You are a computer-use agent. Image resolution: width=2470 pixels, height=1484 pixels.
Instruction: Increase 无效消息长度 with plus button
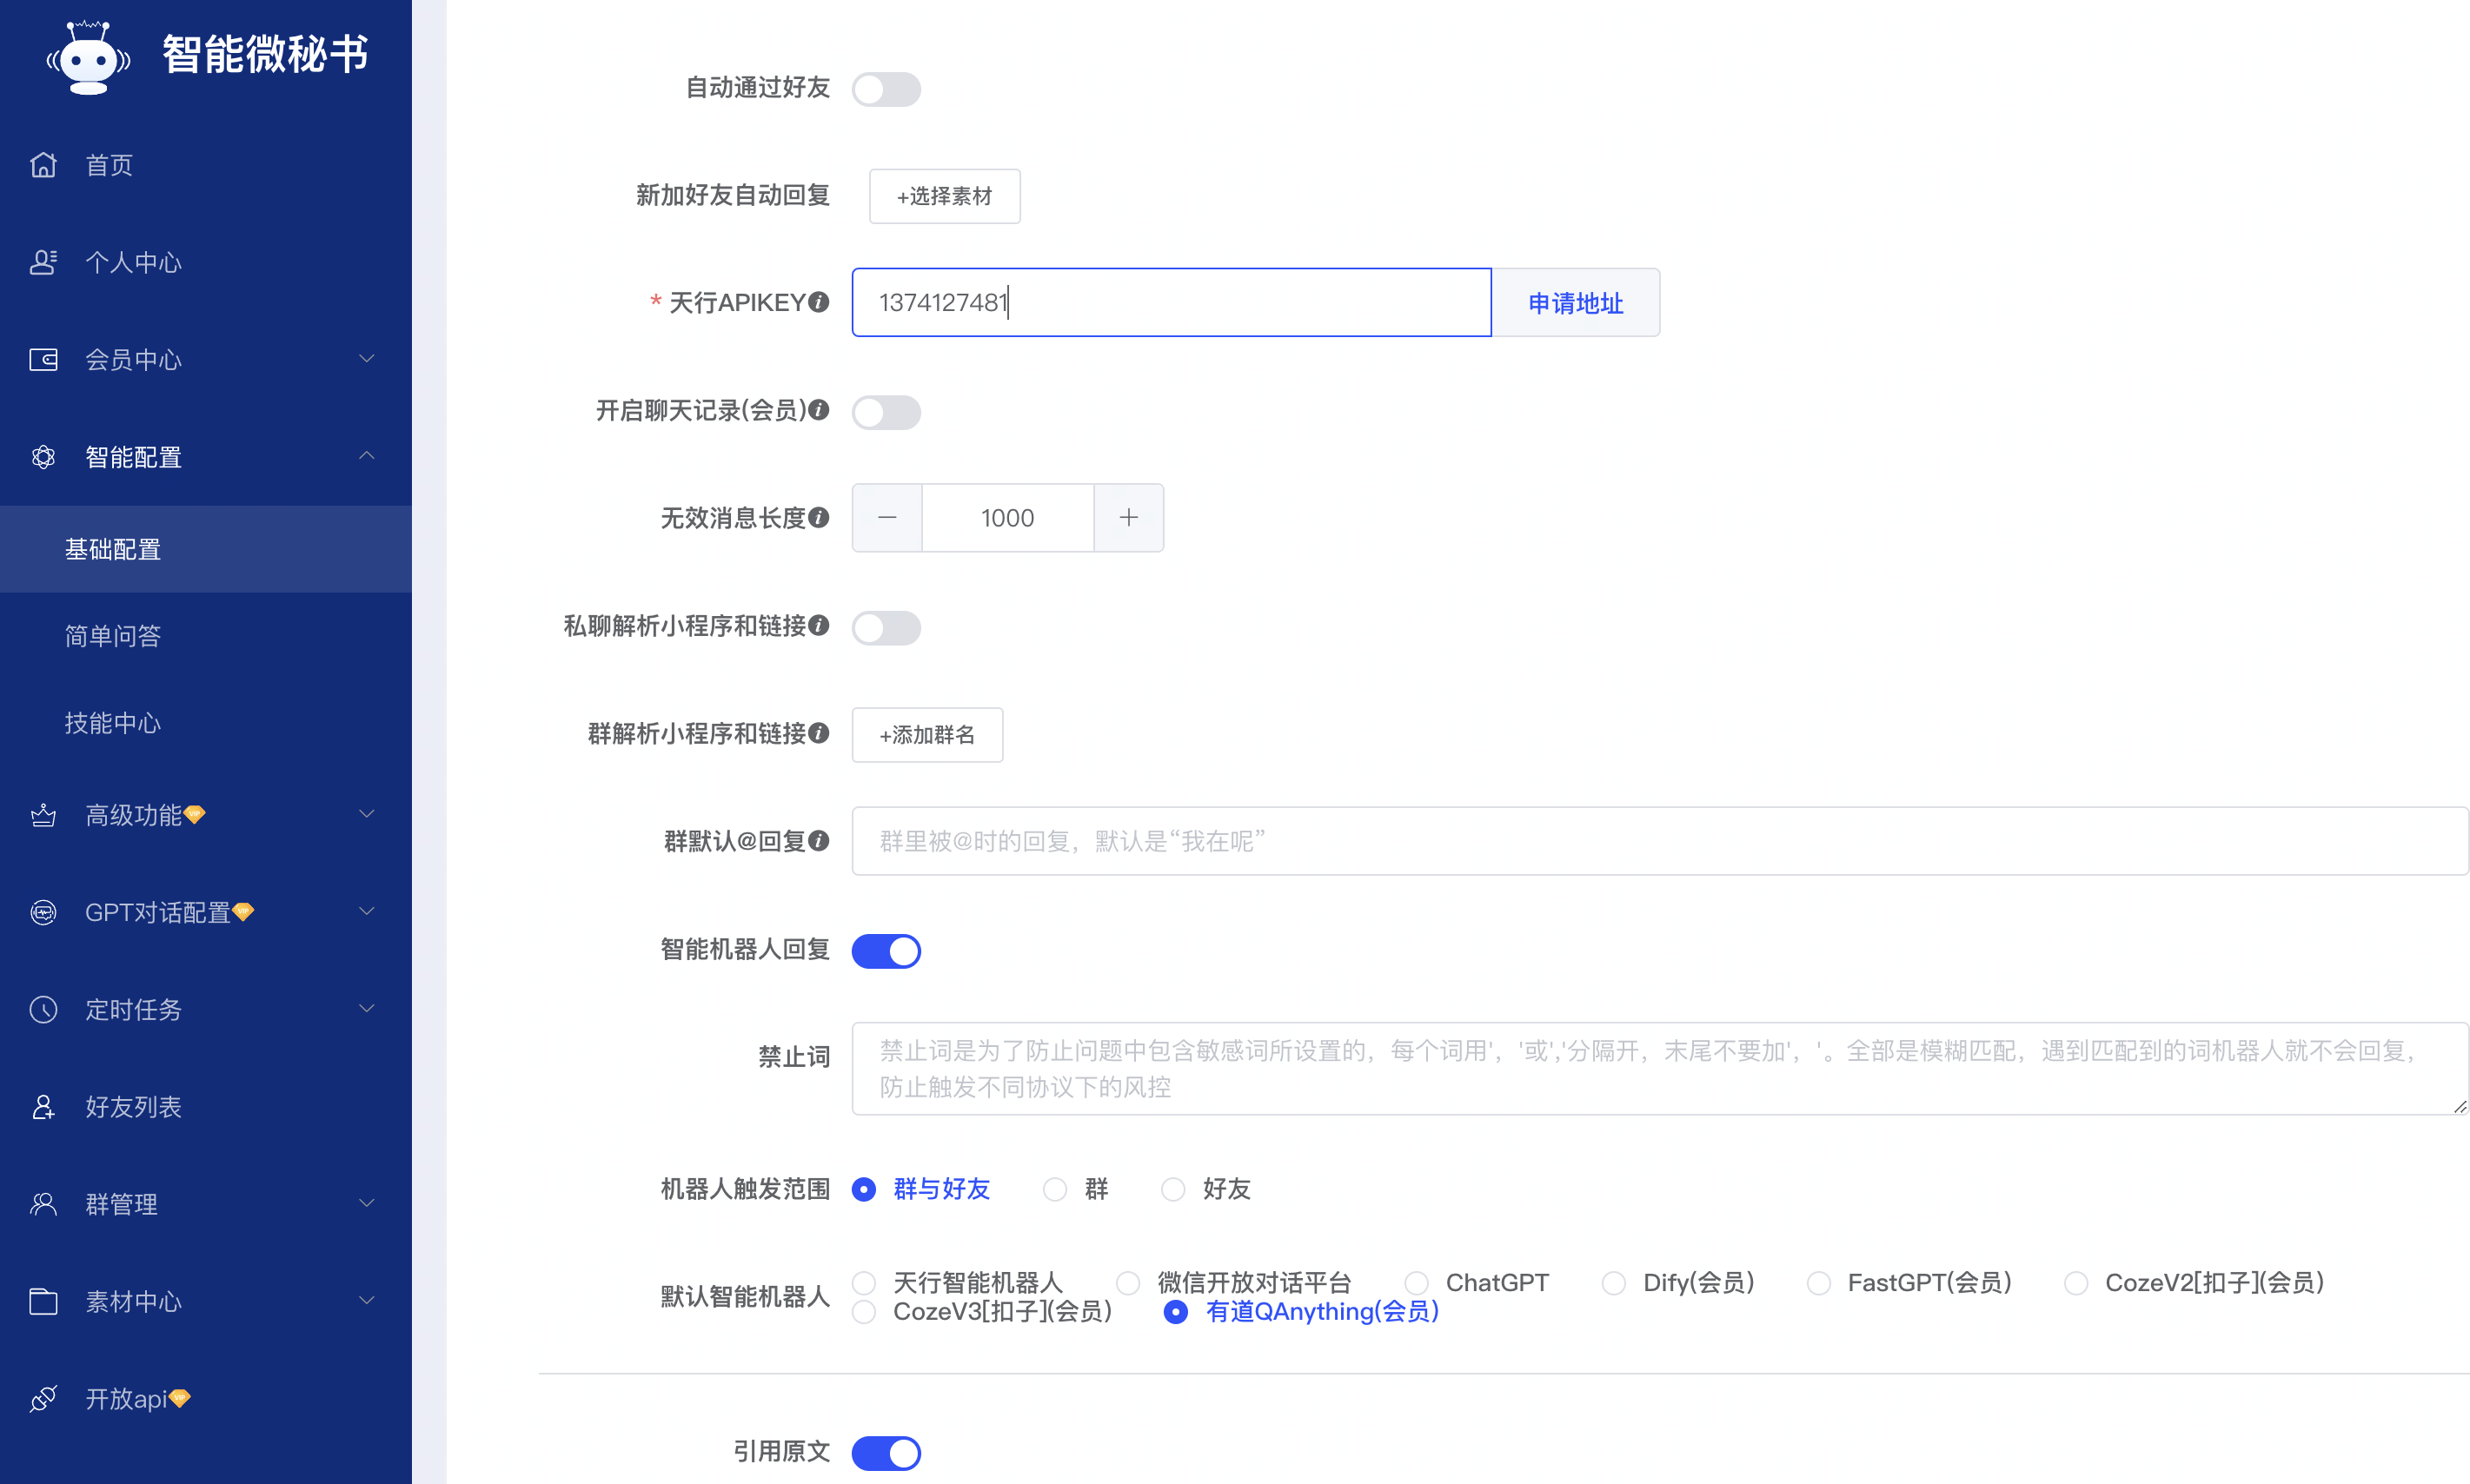1128,518
